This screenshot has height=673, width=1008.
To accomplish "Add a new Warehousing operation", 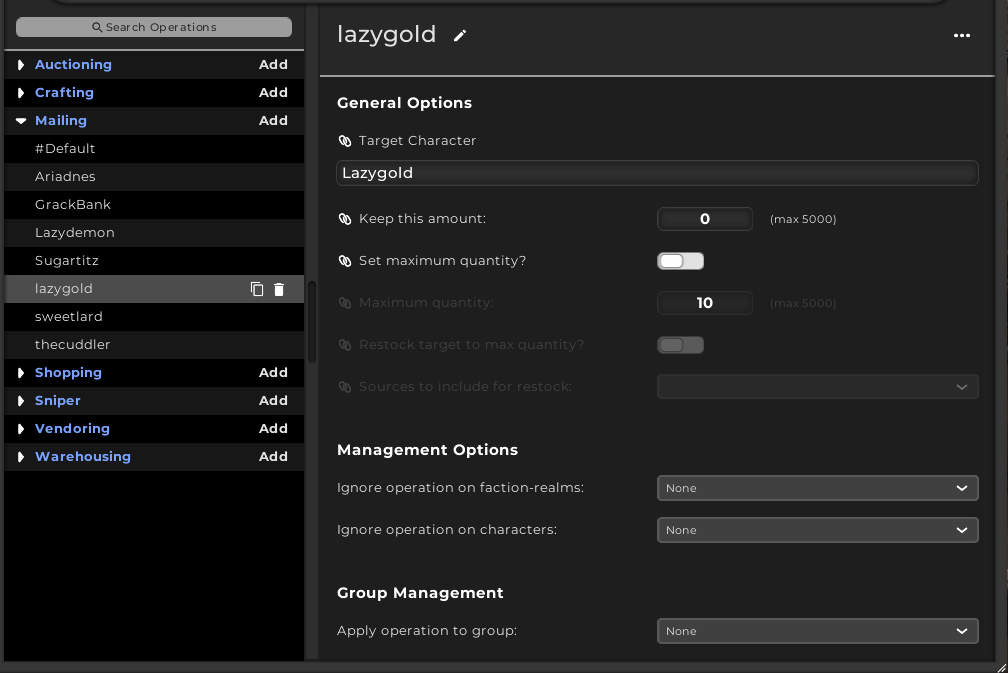I will point(273,456).
